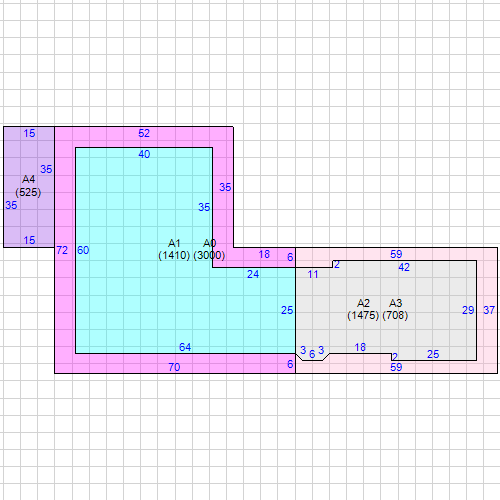Image resolution: width=500 pixels, height=500 pixels.
Task: Click the 24 dimension label
Action: click(253, 274)
